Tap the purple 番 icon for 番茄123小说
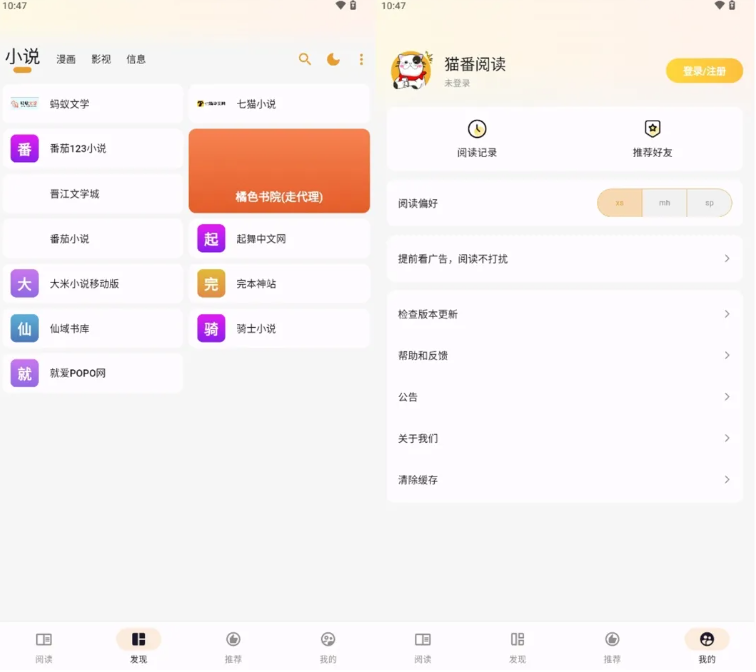The width and height of the screenshot is (756, 672). pos(24,148)
